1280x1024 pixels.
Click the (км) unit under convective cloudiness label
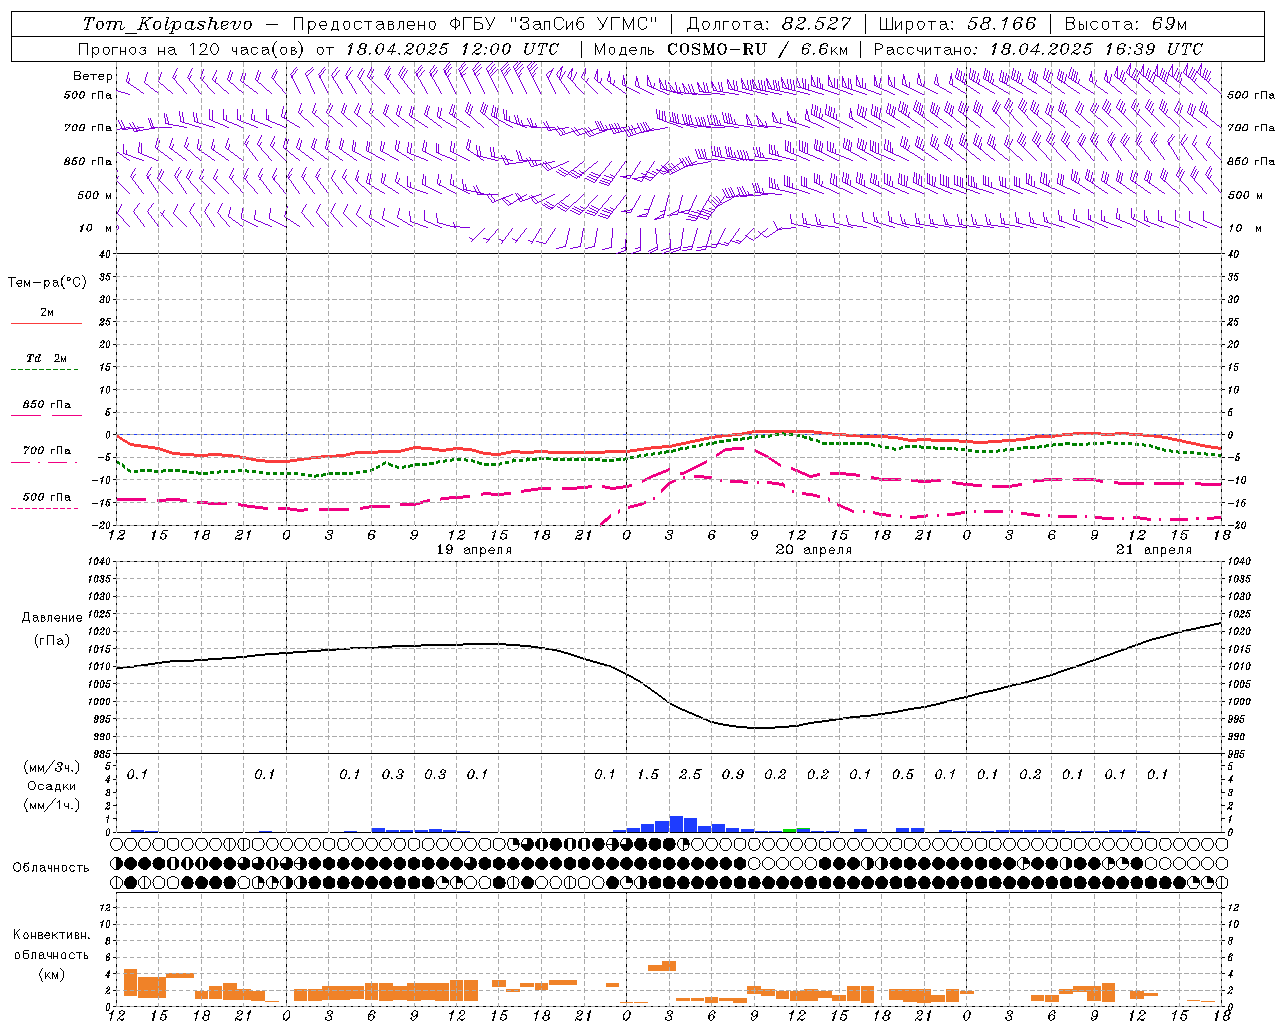pyautogui.click(x=51, y=974)
